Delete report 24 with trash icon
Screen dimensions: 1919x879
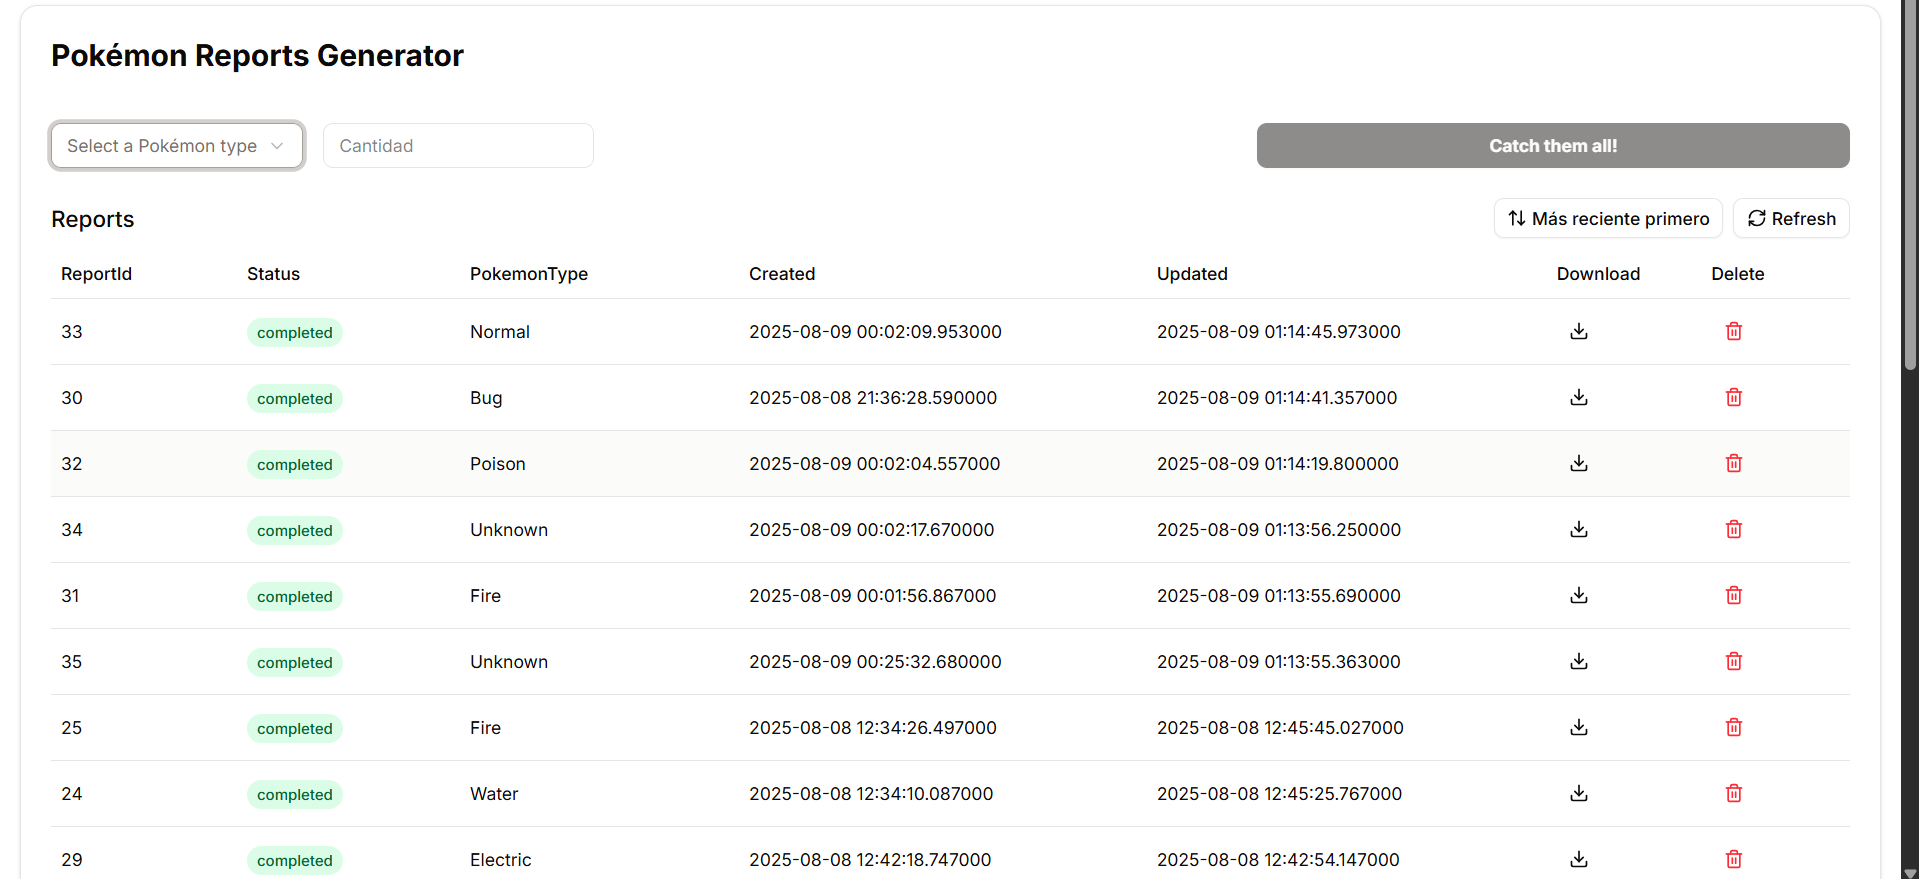(1734, 793)
